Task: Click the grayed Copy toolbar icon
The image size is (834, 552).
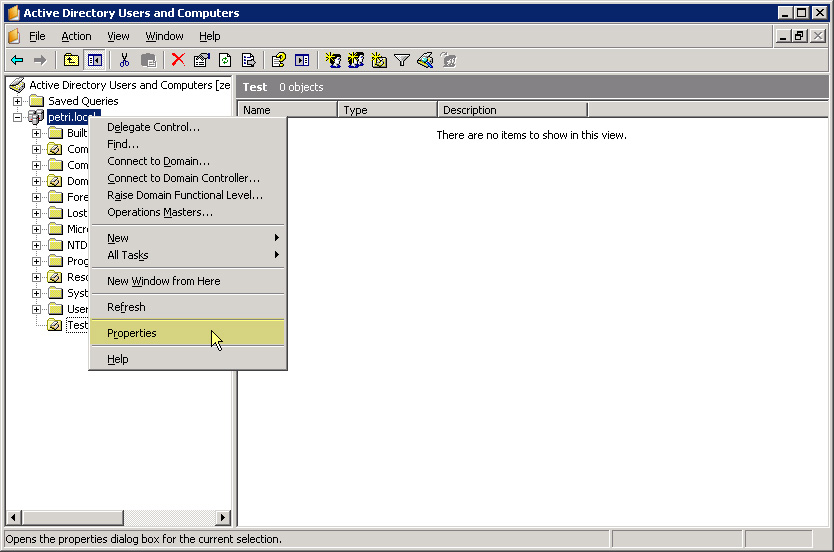Action: pyautogui.click(x=148, y=60)
